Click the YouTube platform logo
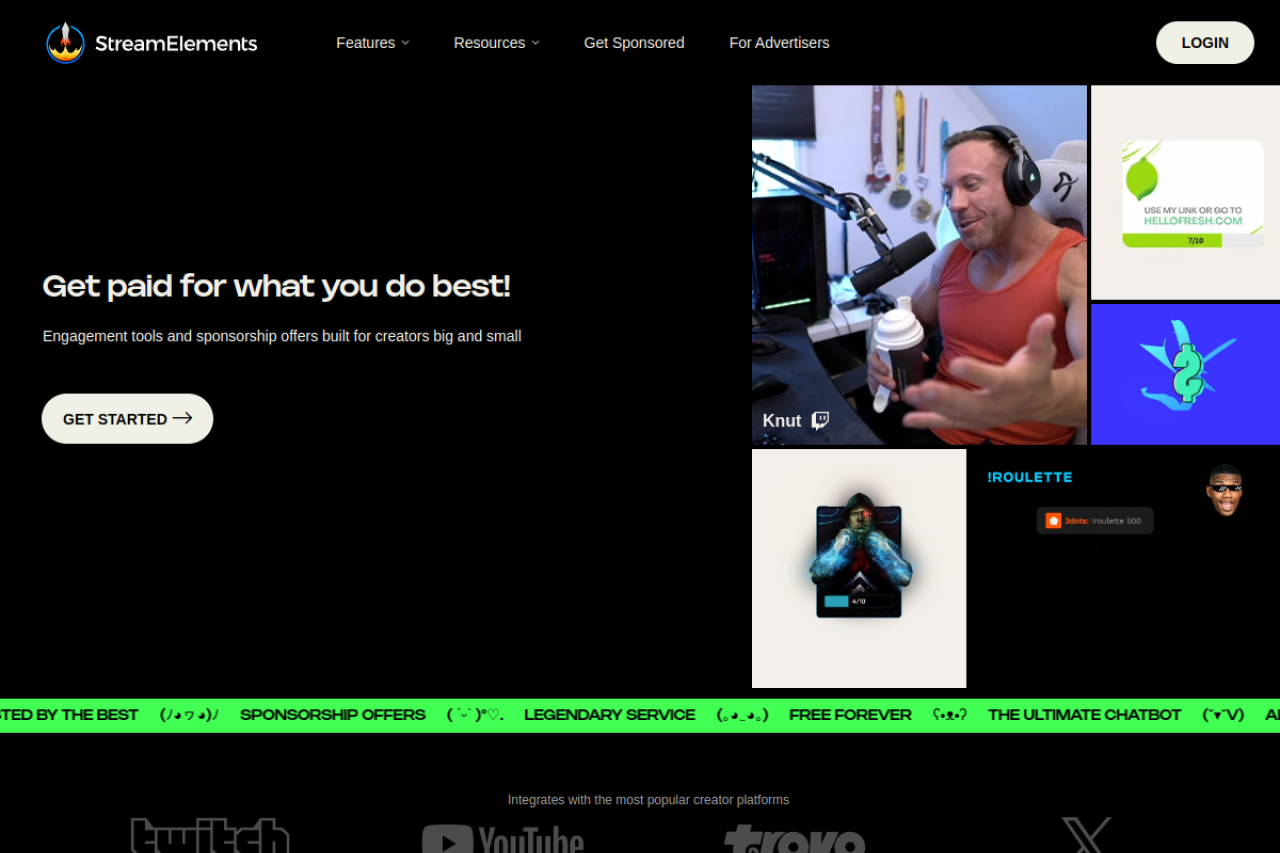 click(502, 838)
